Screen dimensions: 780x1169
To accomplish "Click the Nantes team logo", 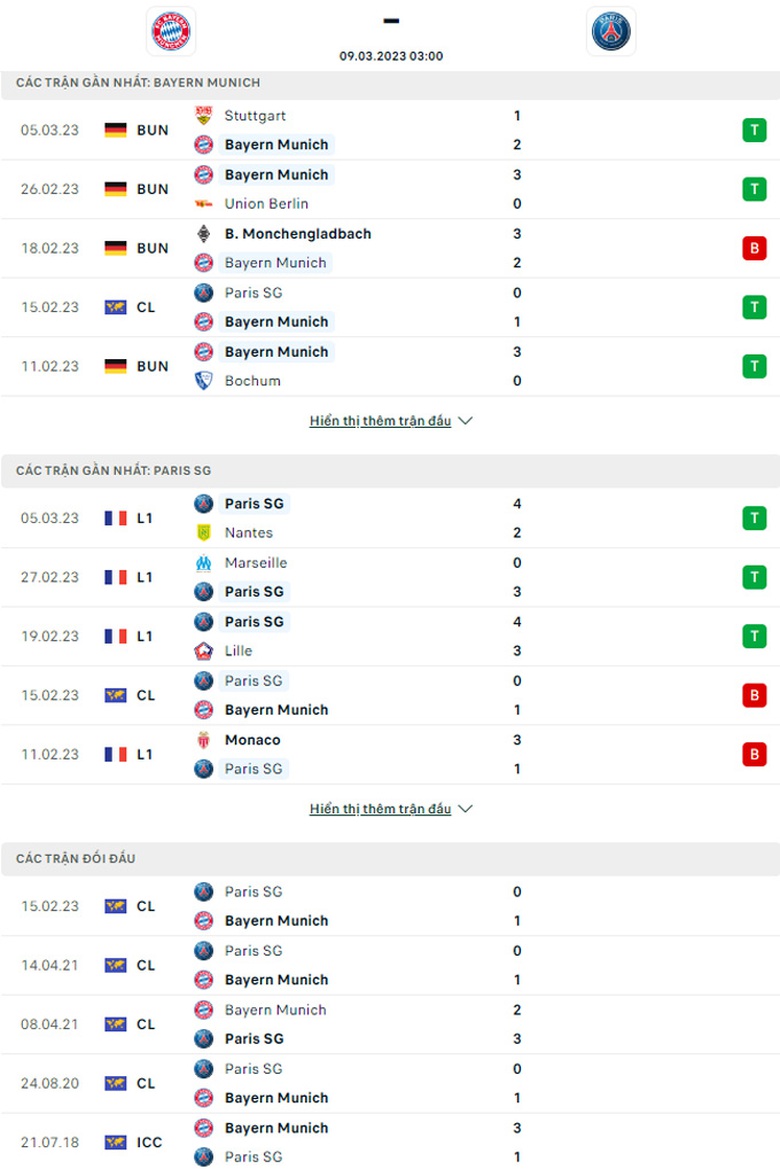I will 203,533.
